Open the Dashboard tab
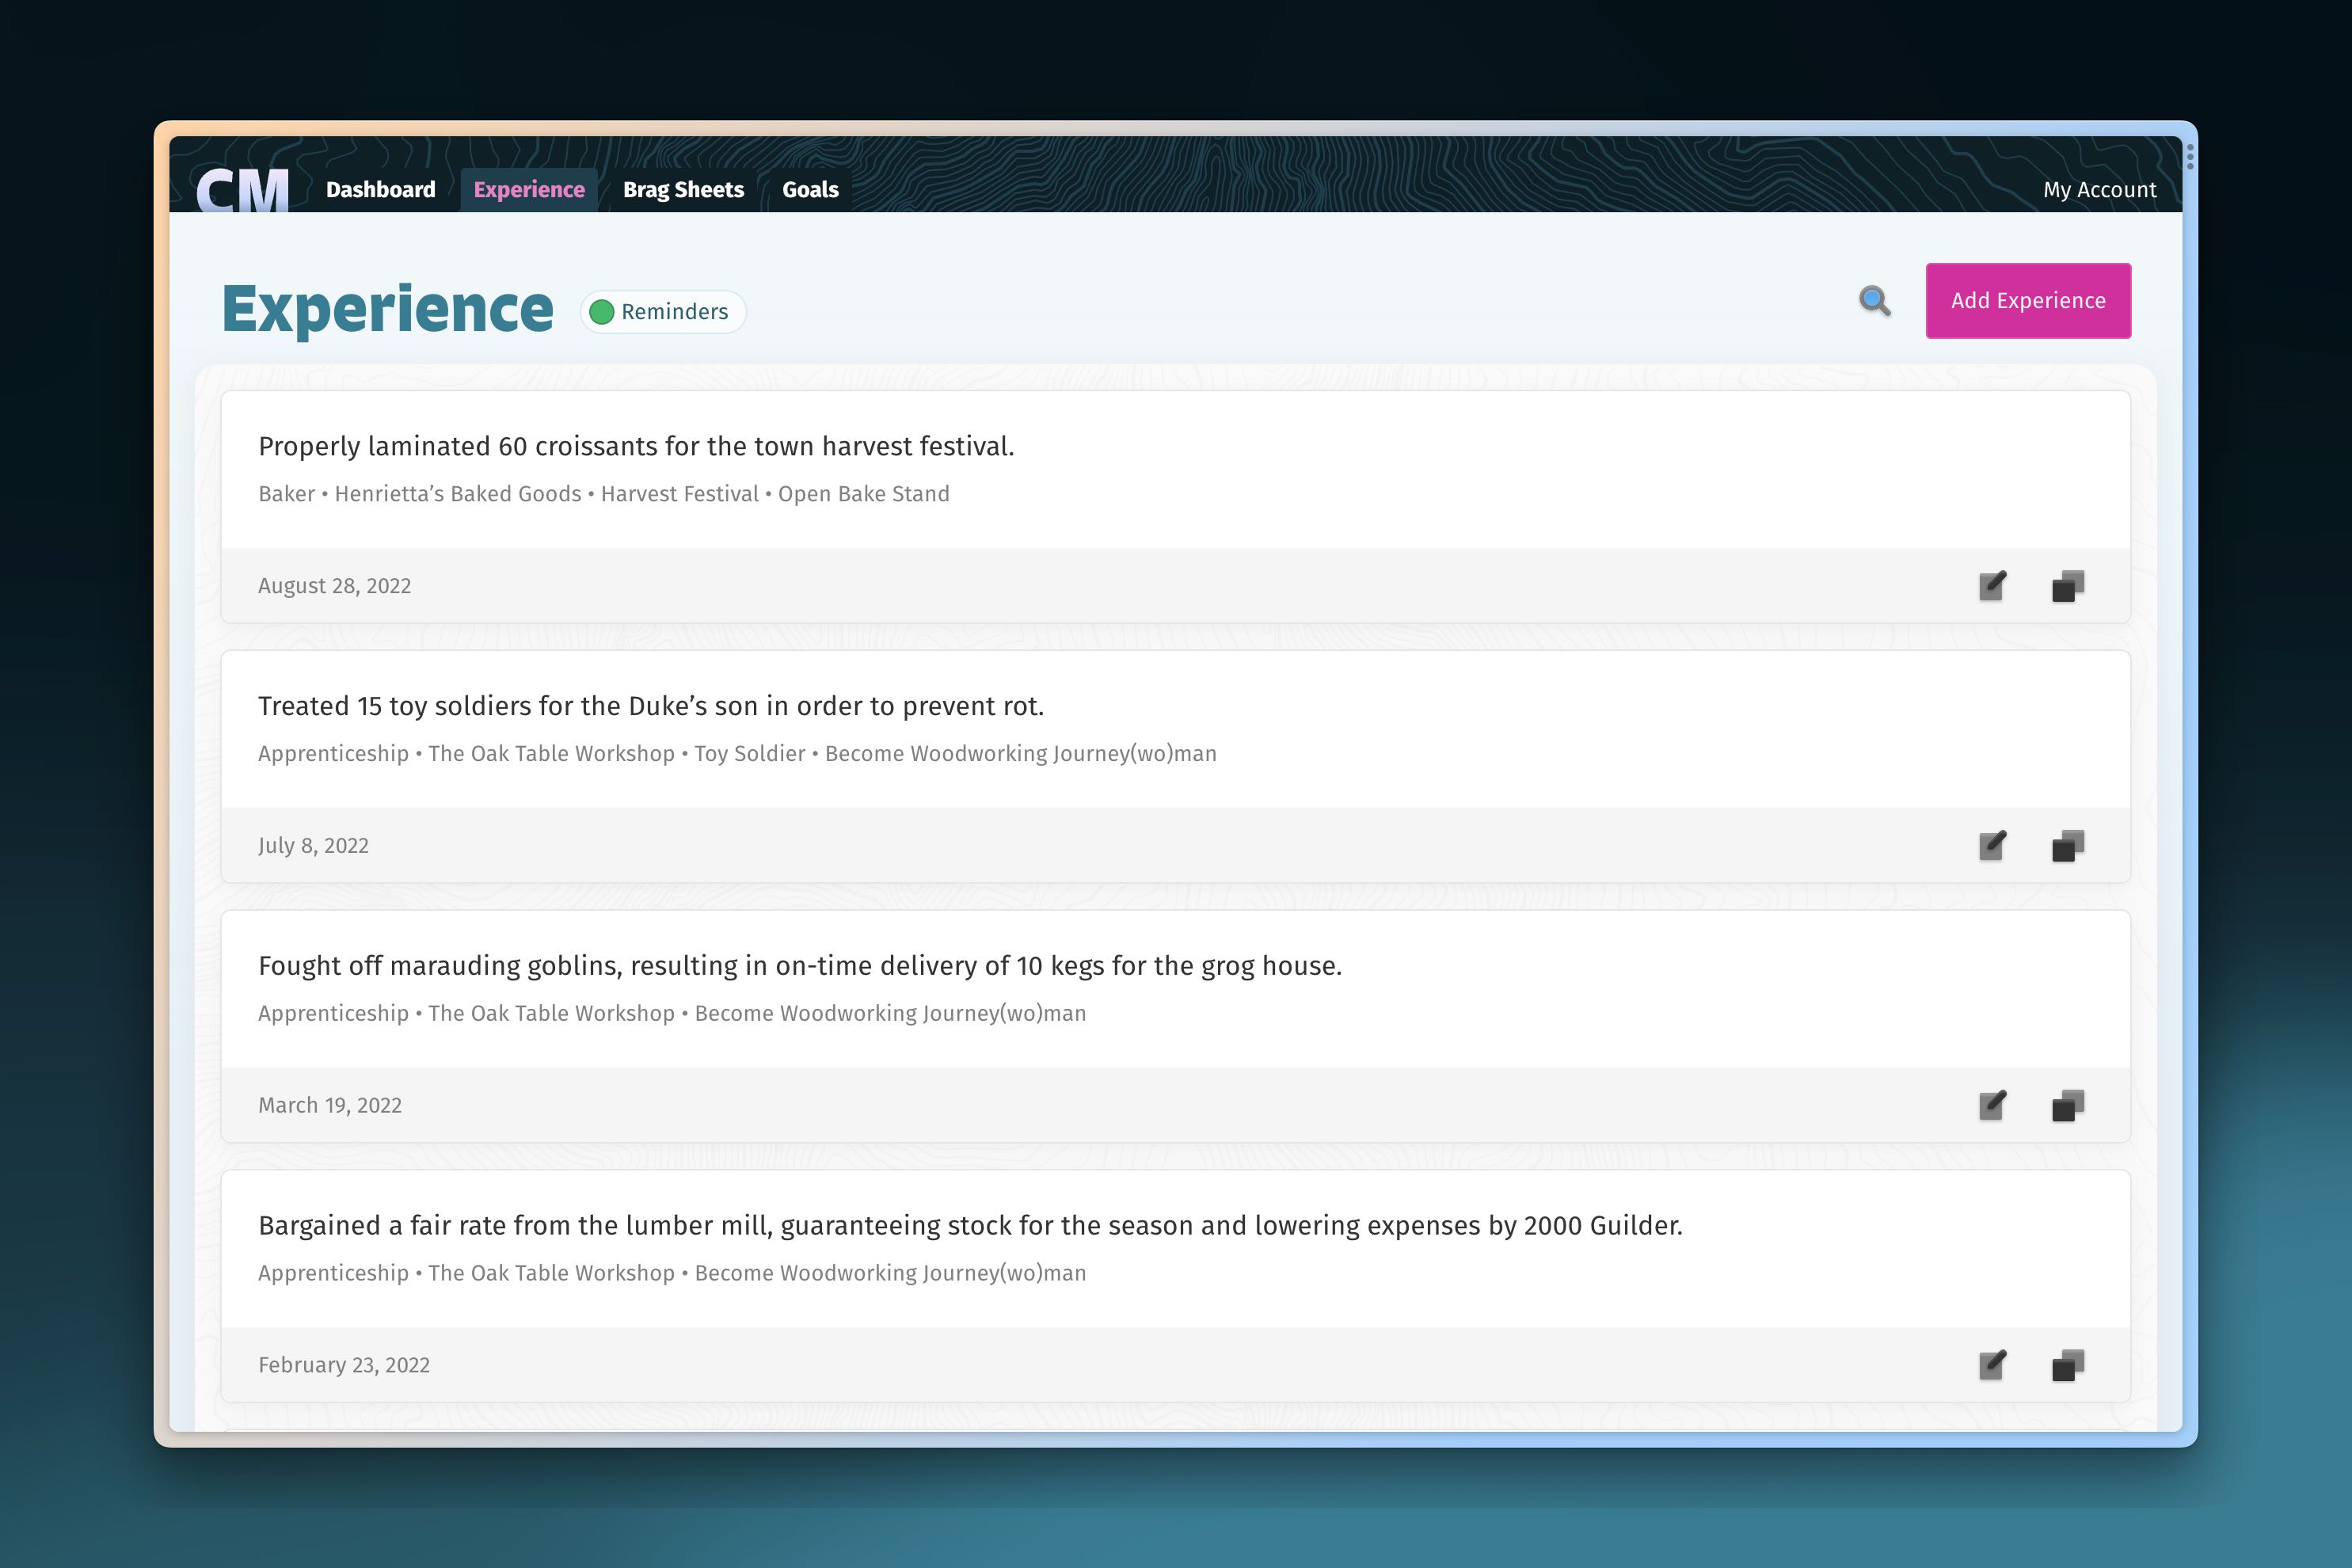Viewport: 2352px width, 1568px height. pyautogui.click(x=380, y=190)
